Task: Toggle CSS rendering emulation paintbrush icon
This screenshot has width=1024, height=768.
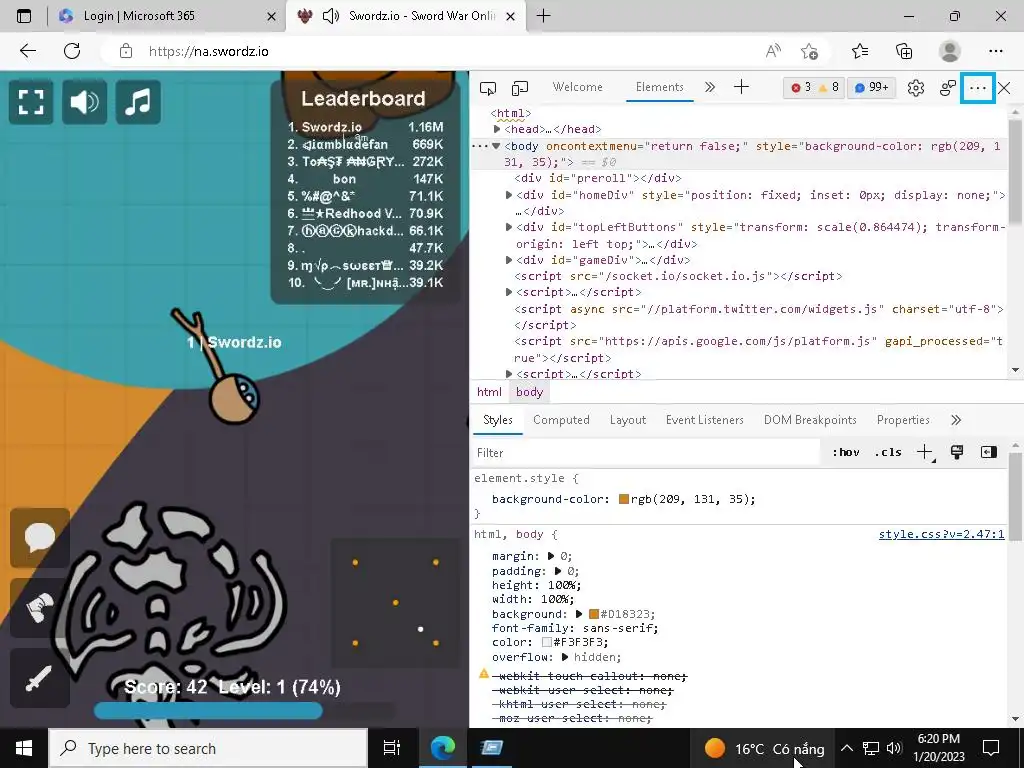Action: click(957, 452)
